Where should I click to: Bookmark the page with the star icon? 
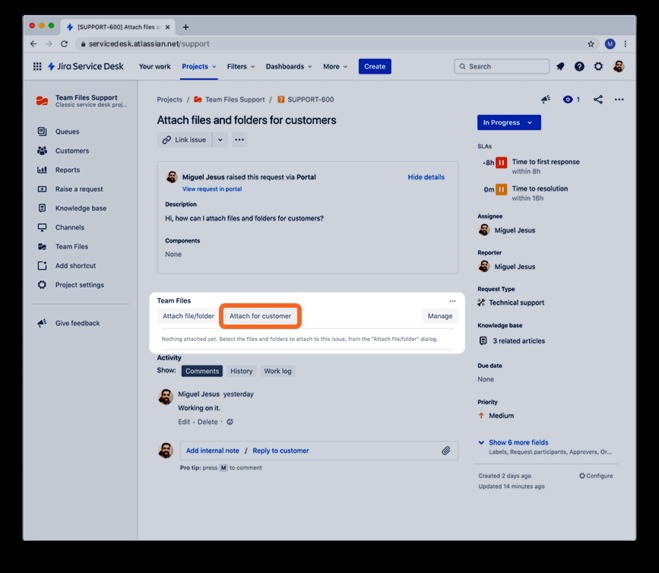pos(591,44)
